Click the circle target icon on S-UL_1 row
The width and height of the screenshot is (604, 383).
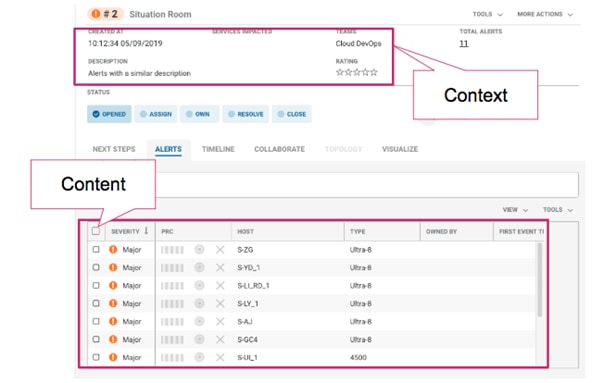point(199,358)
